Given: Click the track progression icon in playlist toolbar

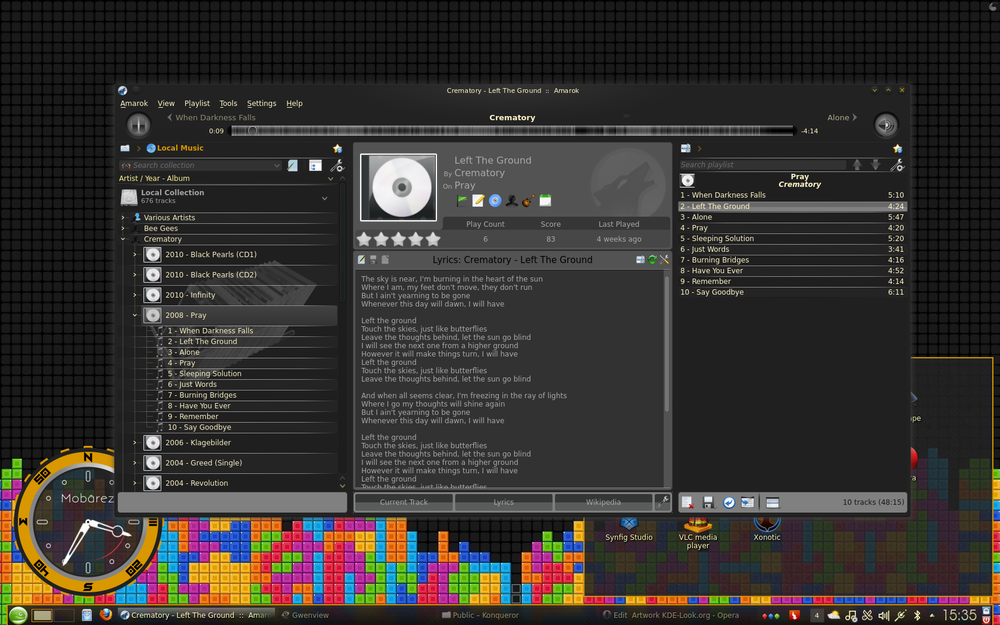Looking at the screenshot, I should [747, 503].
